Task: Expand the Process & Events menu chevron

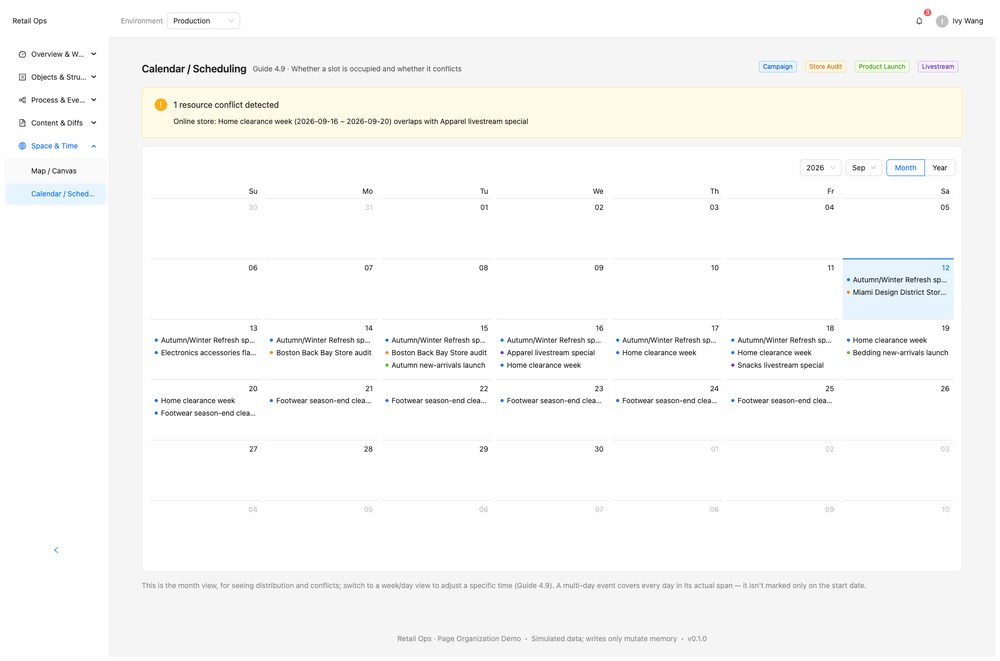Action: tap(94, 100)
